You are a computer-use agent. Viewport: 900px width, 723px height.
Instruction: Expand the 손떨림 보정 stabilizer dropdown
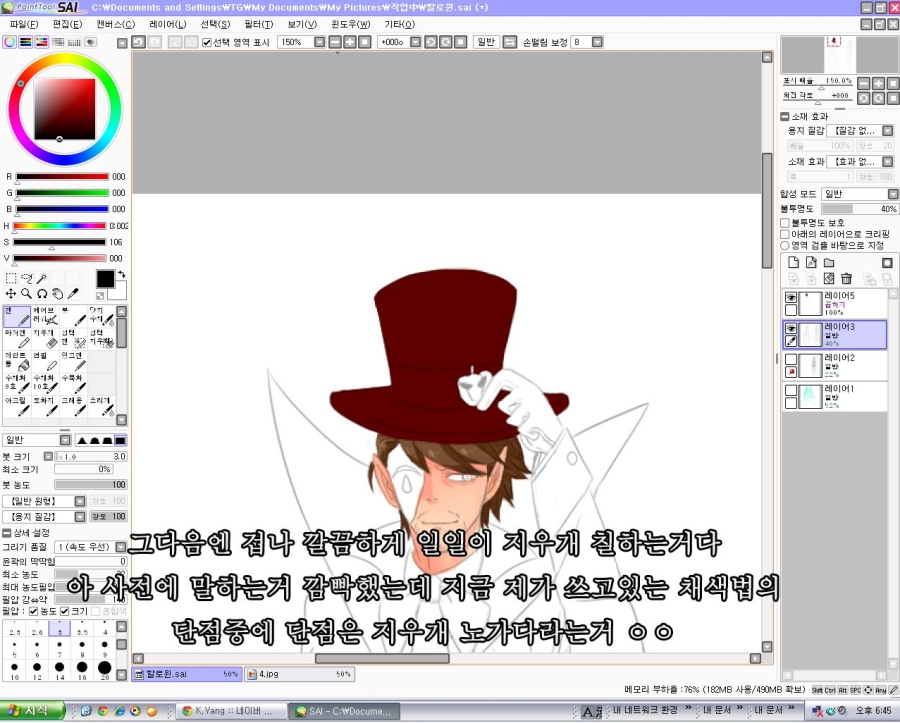pos(597,43)
